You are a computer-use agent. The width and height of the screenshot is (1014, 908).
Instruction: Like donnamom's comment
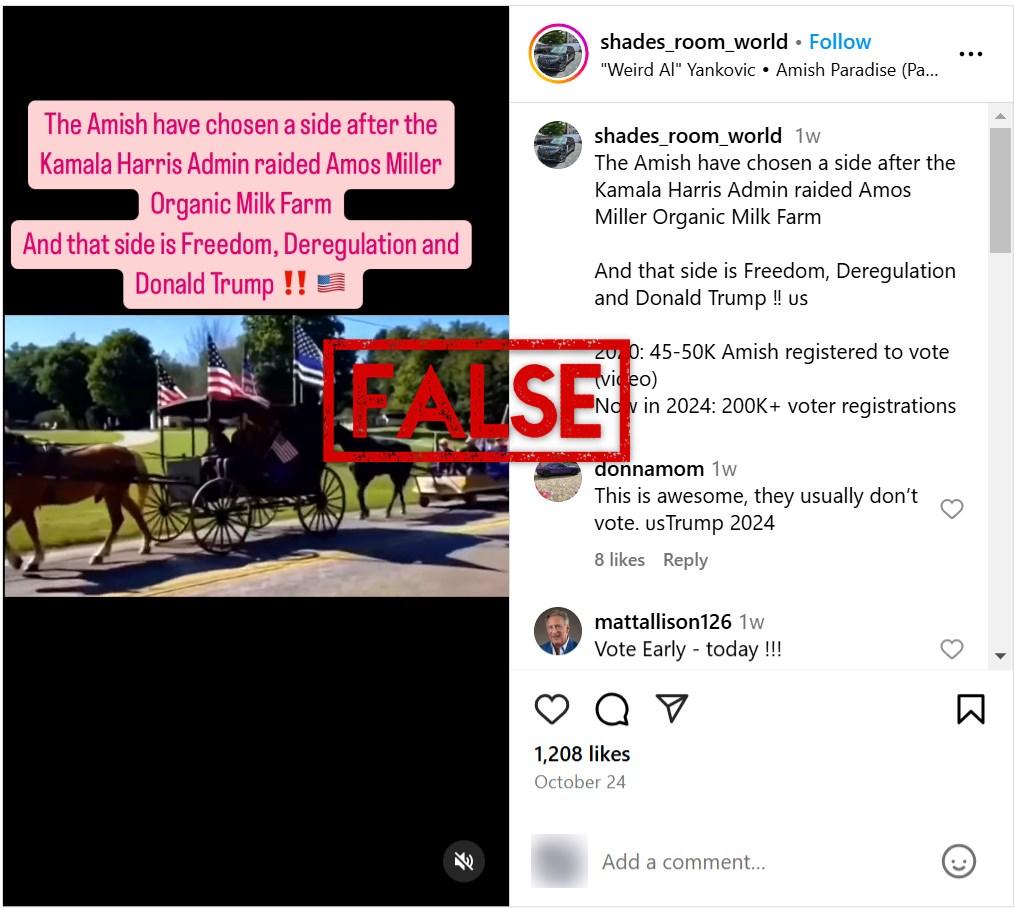pyautogui.click(x=951, y=509)
